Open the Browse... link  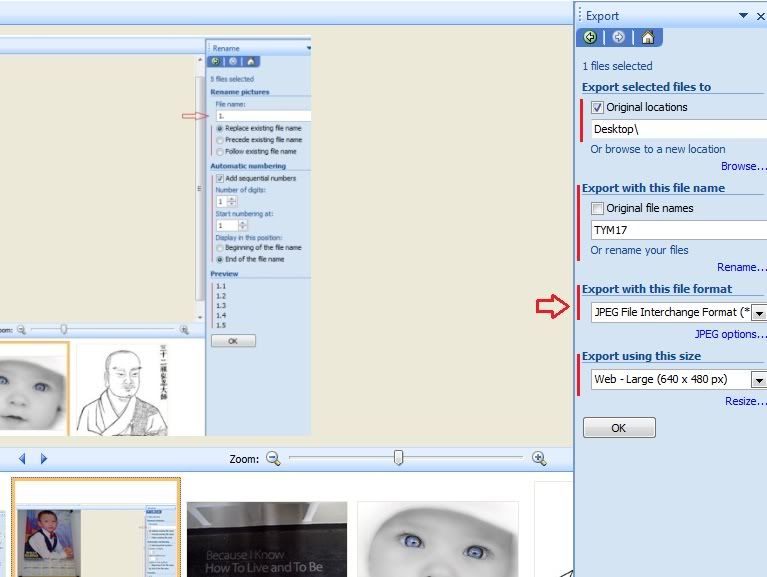click(743, 166)
